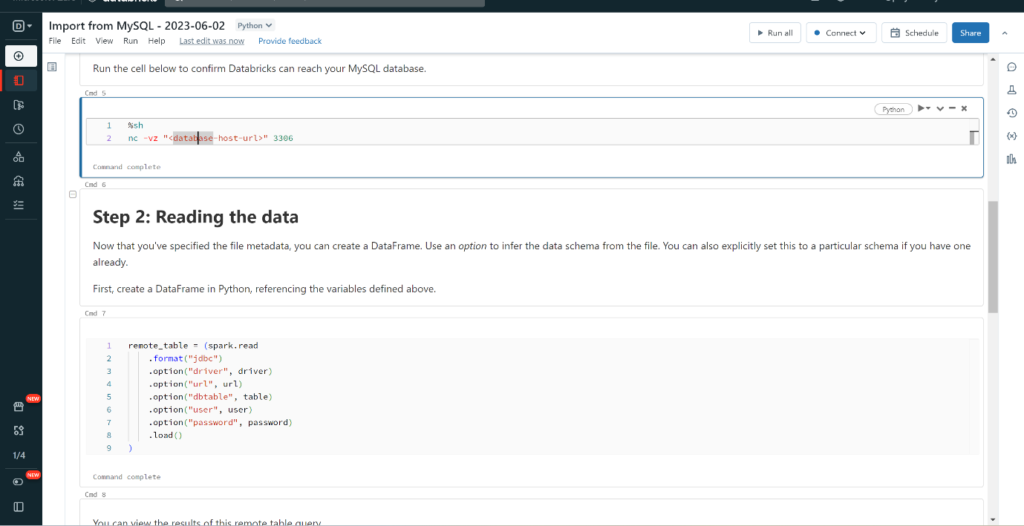Minimize the Cmd 5 cell
The width and height of the screenshot is (1024, 526).
coord(952,108)
